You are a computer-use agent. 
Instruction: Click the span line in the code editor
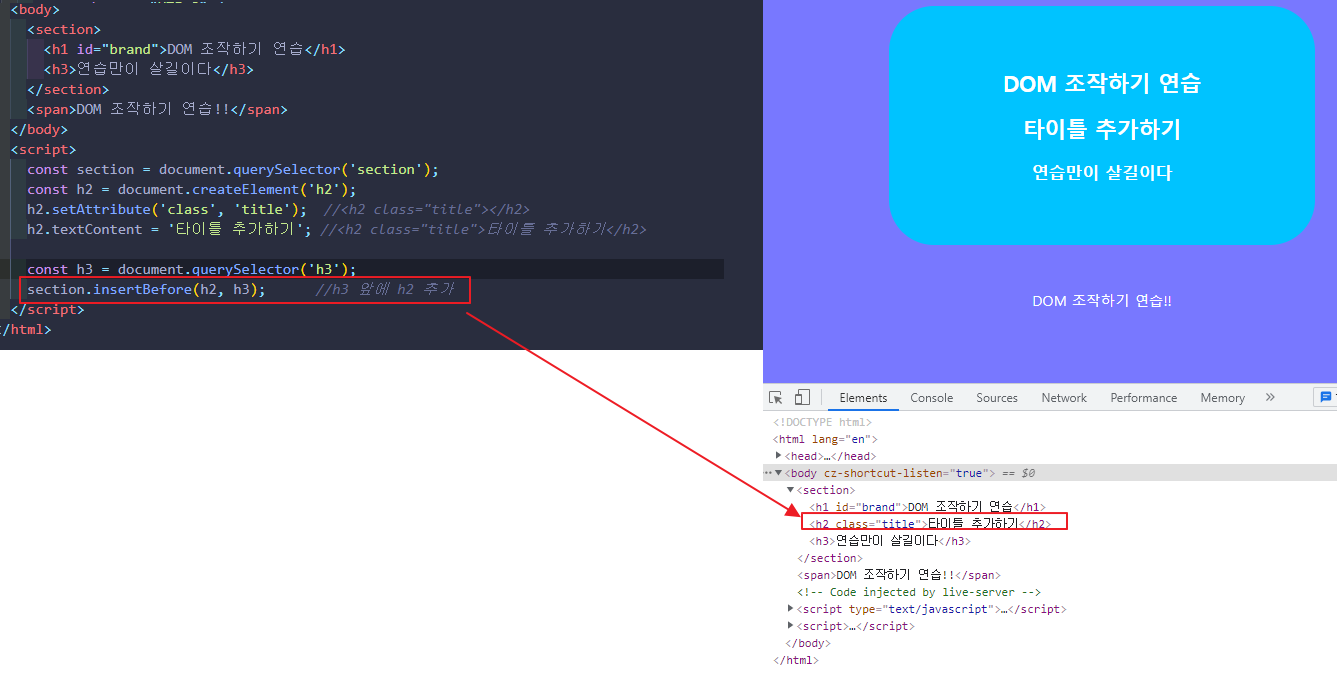[x=157, y=109]
